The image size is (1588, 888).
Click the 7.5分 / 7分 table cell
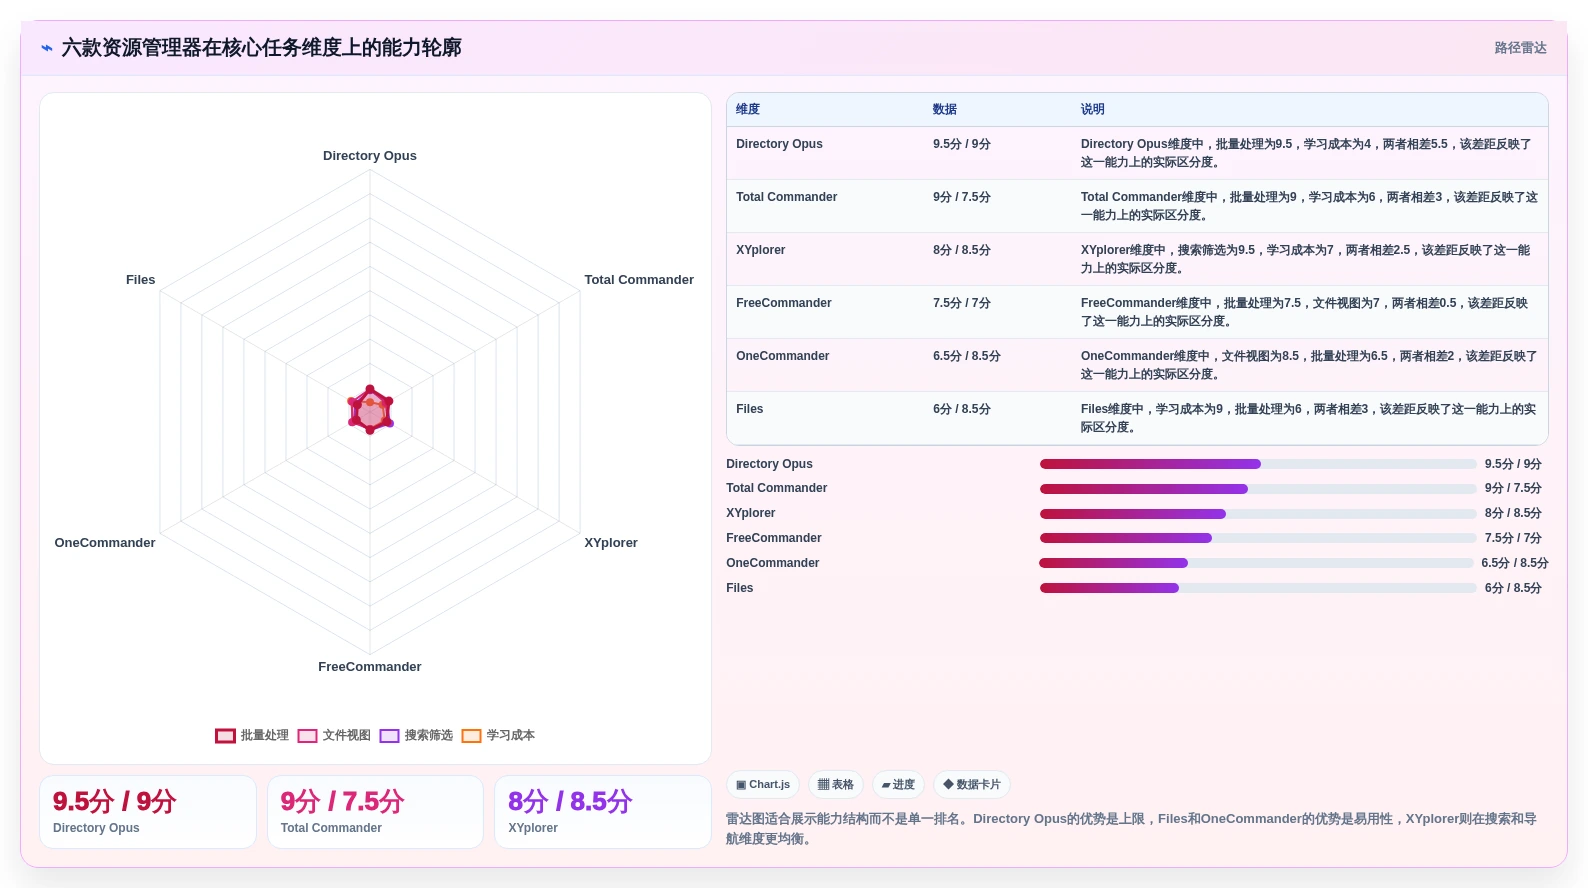(x=962, y=303)
